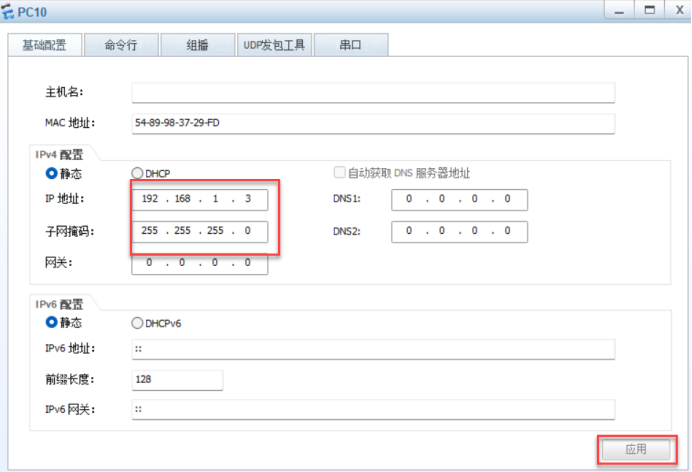Enable the DHCPv6 radio option
Screen dimensions: 692x472
pos(137,323)
